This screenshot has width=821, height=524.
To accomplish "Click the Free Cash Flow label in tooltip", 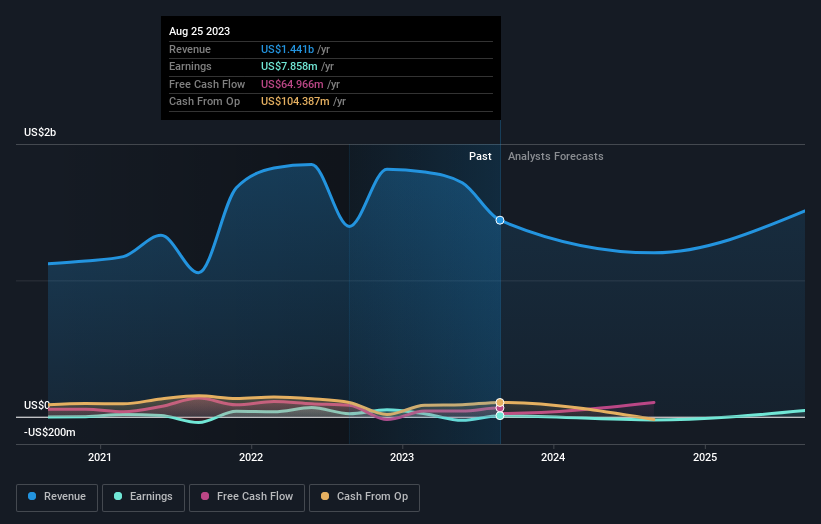I will pyautogui.click(x=207, y=84).
